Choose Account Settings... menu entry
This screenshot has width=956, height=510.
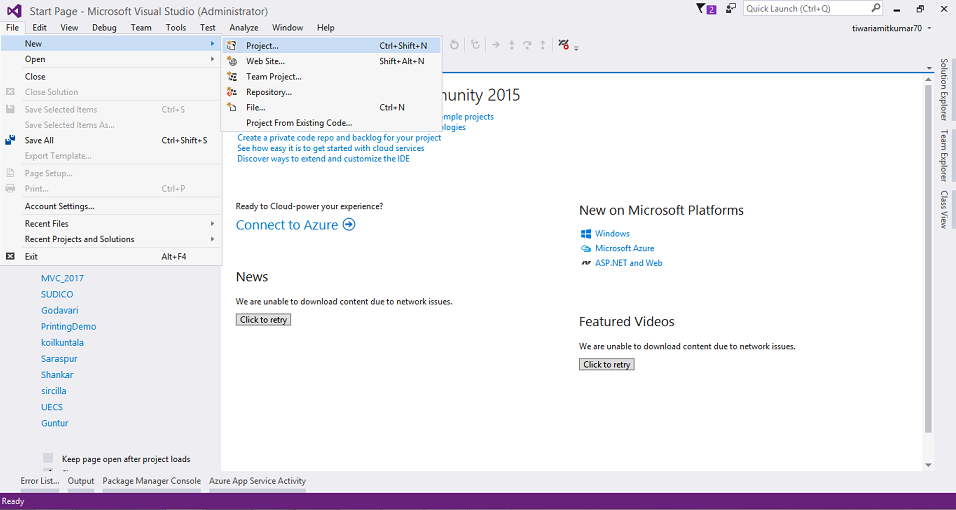110,206
